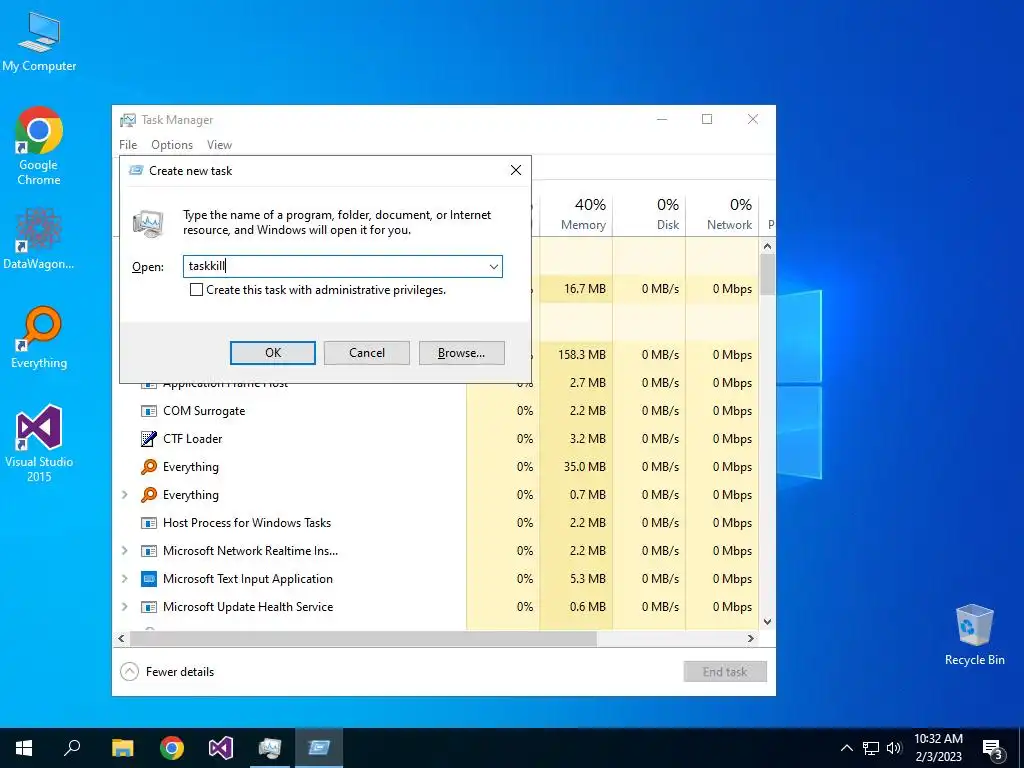The width and height of the screenshot is (1024, 768).
Task: Expand the Microsoft Update Health Service row
Action: [125, 607]
